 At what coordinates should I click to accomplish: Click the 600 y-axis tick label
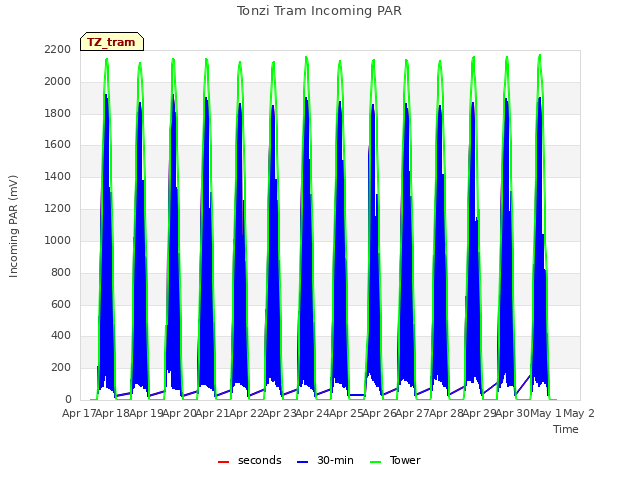[61, 304]
